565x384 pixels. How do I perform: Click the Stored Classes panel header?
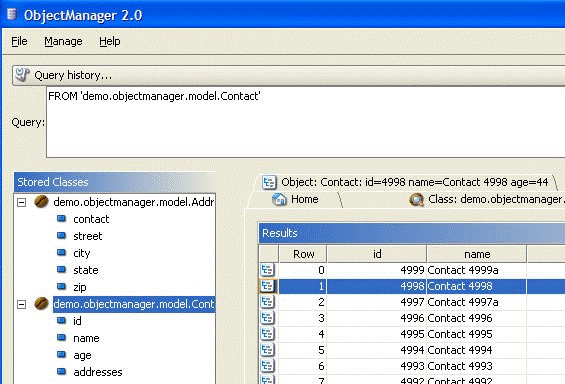click(x=115, y=182)
